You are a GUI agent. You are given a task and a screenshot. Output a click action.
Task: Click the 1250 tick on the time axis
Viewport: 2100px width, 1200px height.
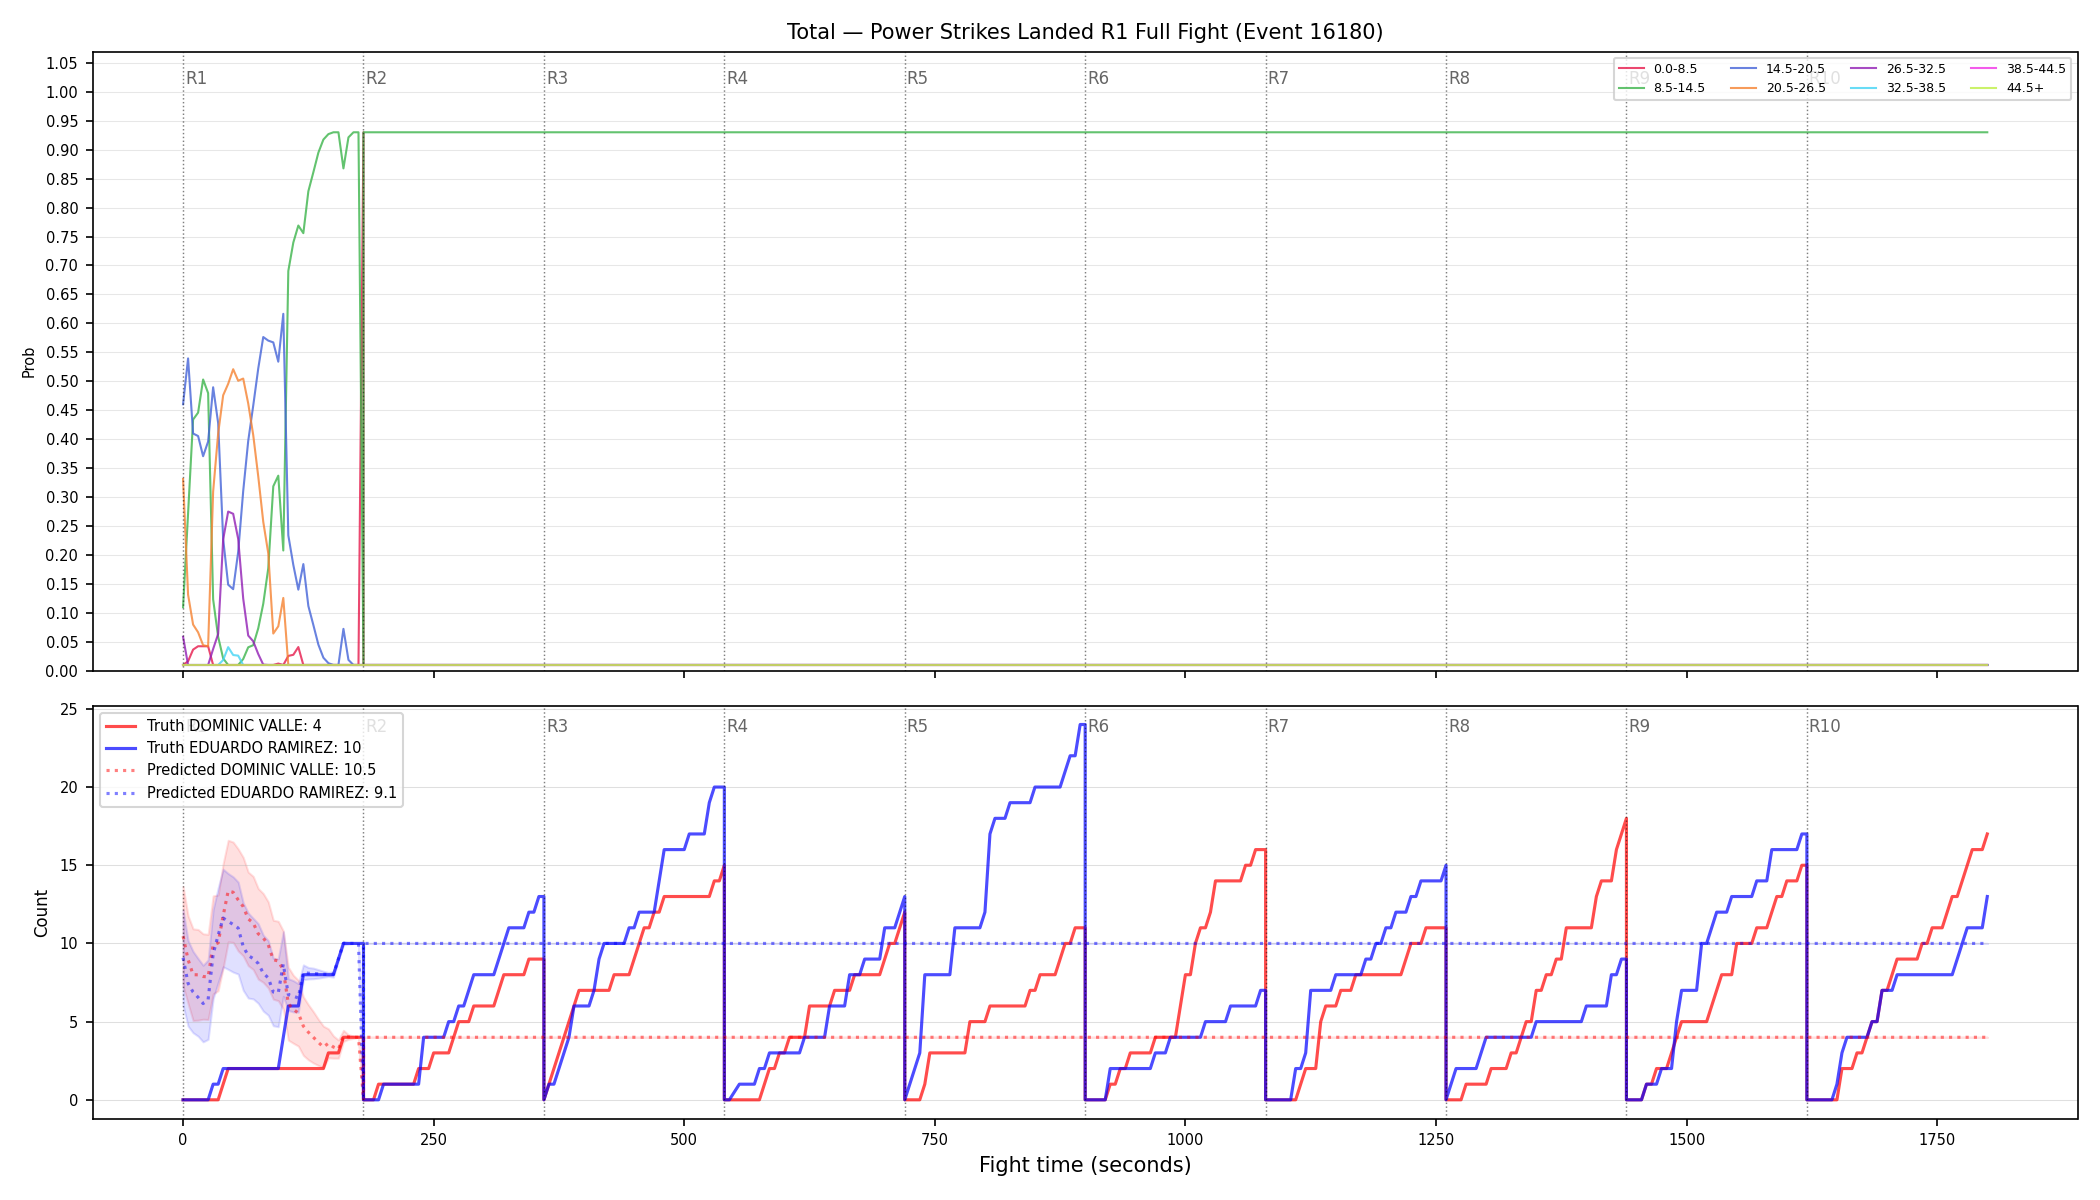coord(1436,1139)
